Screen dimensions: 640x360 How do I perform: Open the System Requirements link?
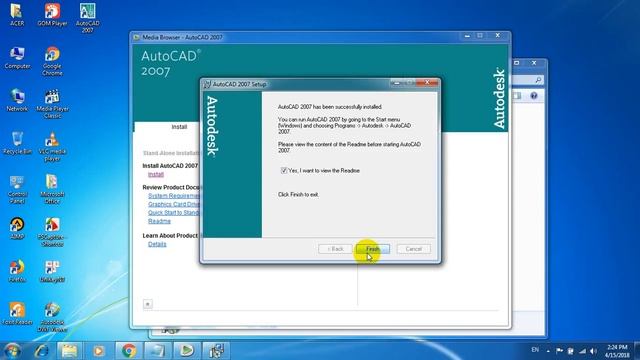coord(174,196)
